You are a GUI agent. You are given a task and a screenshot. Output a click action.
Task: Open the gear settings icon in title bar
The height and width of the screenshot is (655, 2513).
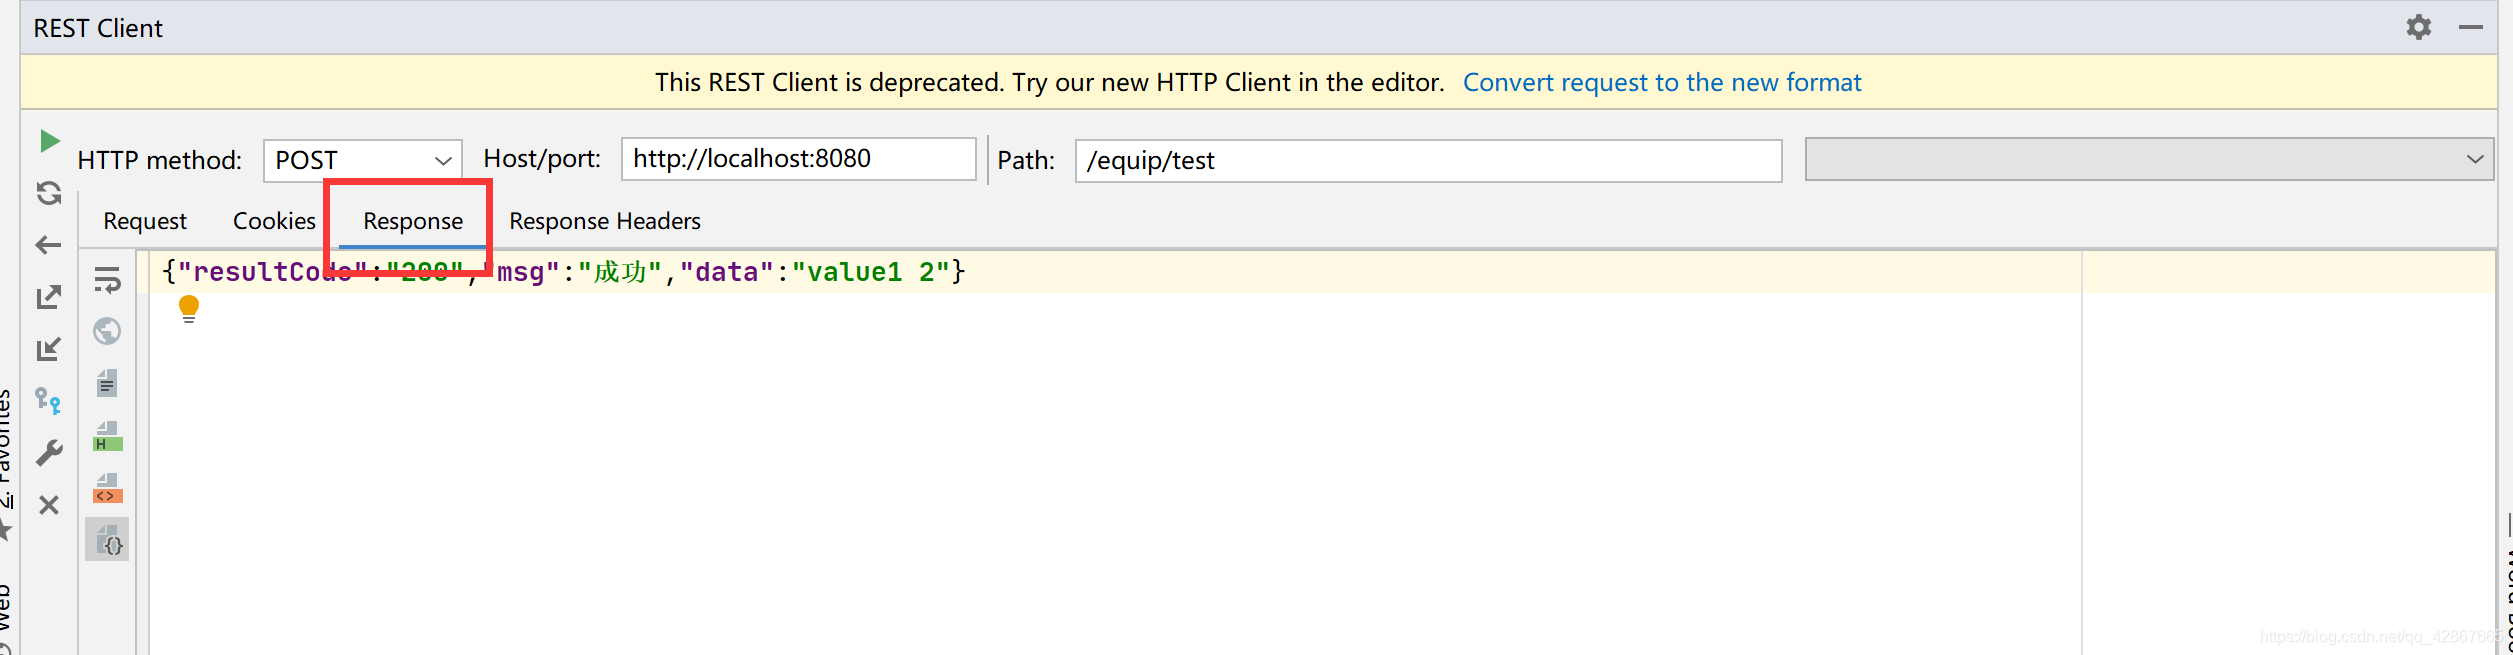2418,27
